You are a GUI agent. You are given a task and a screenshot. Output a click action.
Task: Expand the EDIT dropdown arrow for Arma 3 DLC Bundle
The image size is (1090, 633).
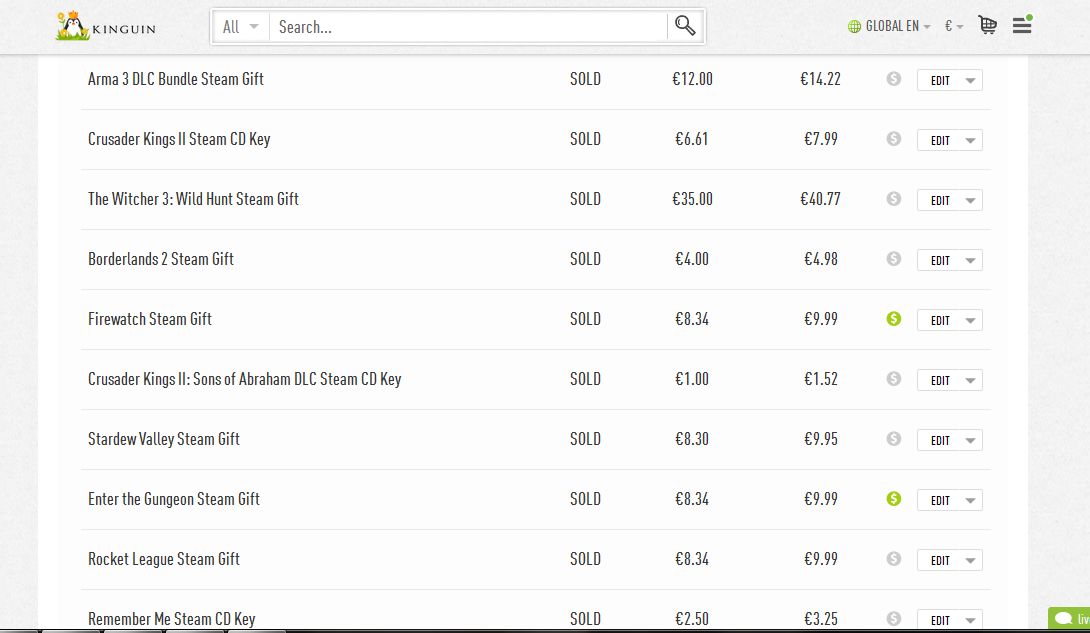tap(970, 81)
